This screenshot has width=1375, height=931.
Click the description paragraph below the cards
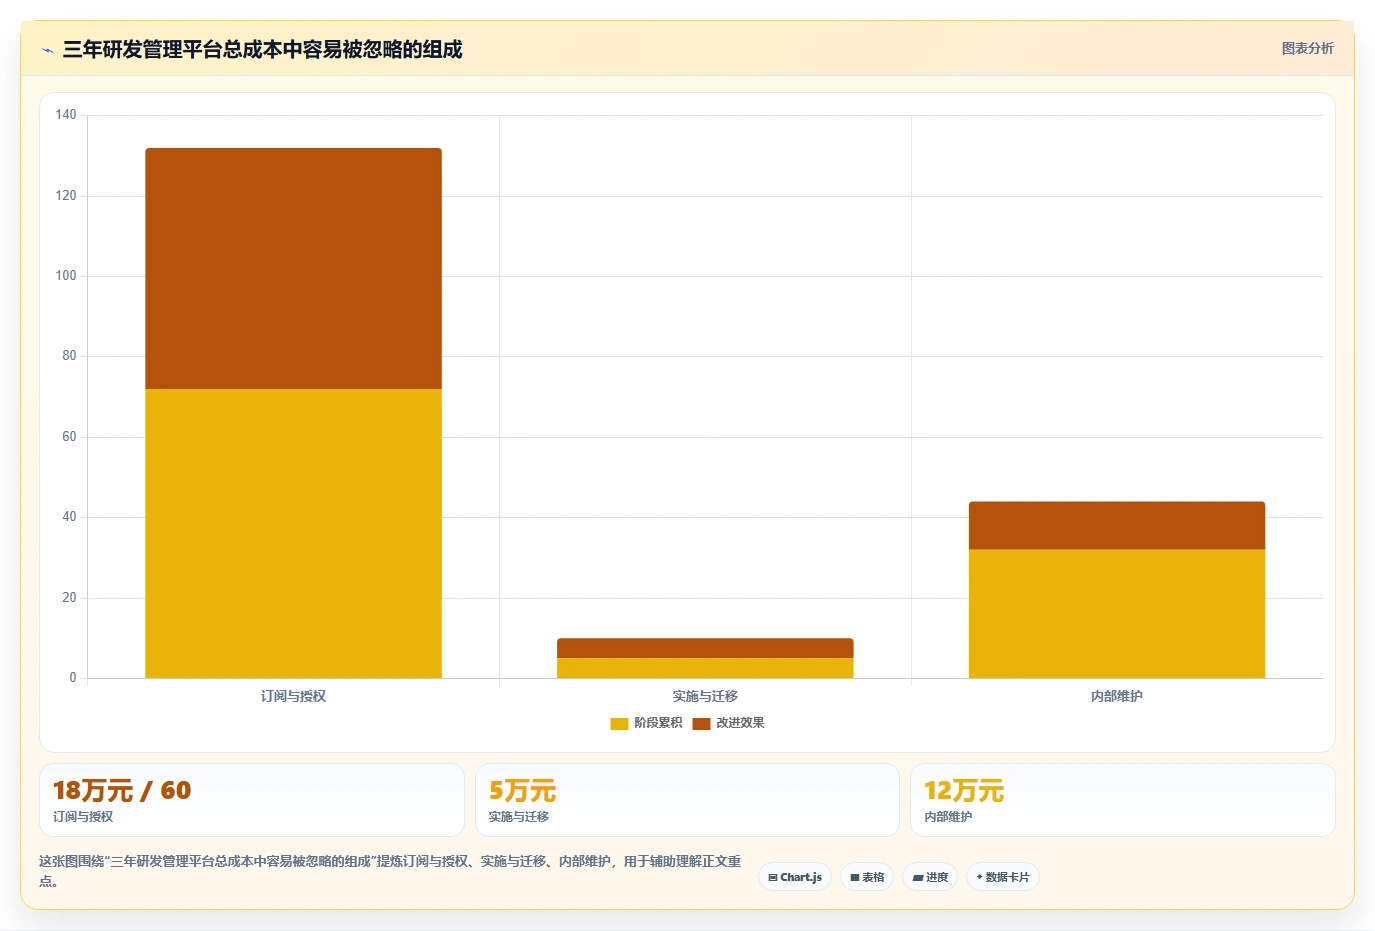point(390,871)
